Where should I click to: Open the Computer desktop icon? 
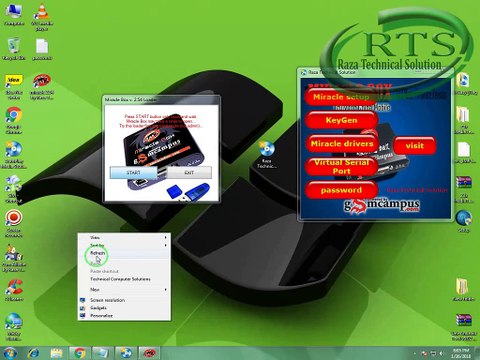pyautogui.click(x=14, y=15)
